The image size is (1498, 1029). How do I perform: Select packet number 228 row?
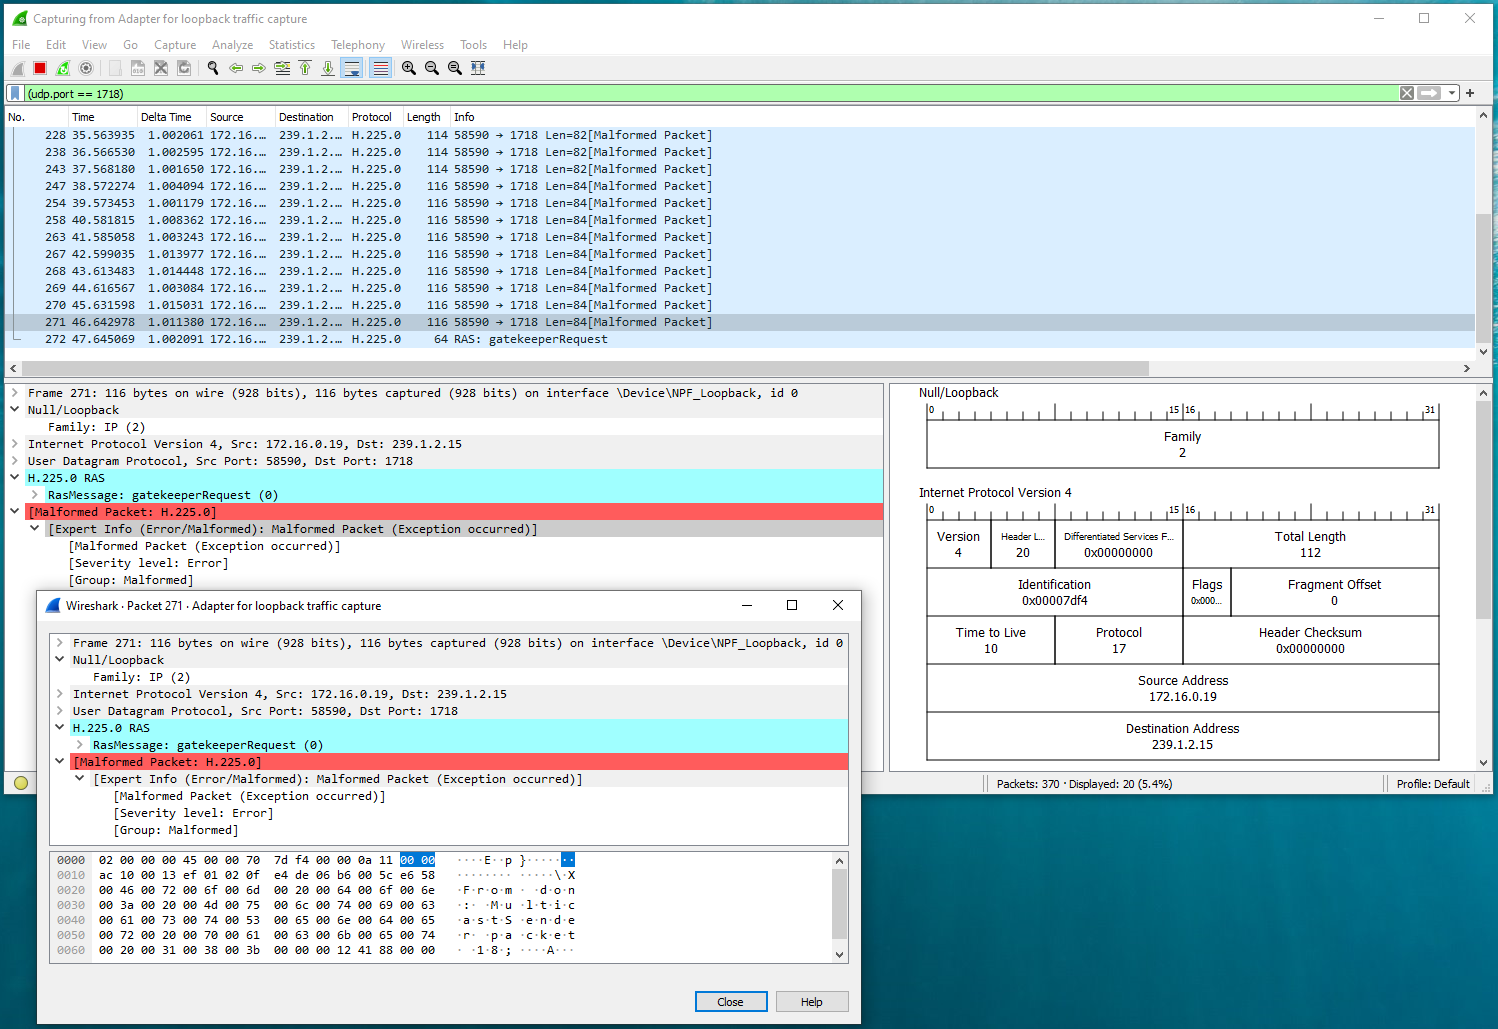pyautogui.click(x=740, y=135)
